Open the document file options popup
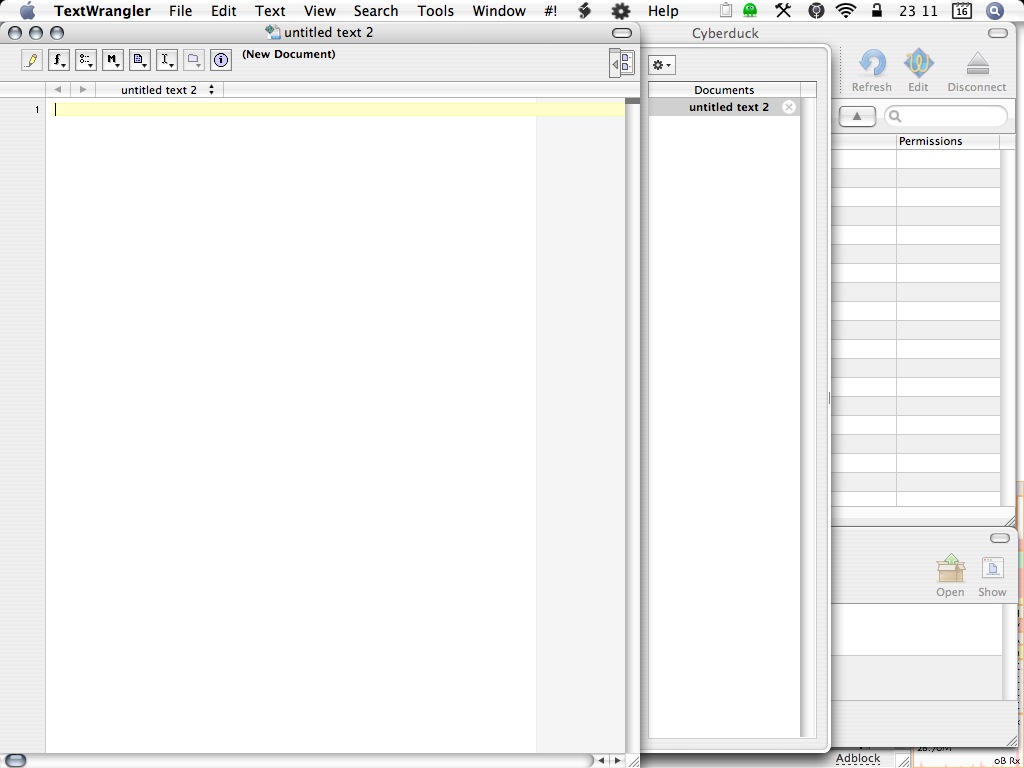Screen dimensions: 1024x768 pos(140,60)
